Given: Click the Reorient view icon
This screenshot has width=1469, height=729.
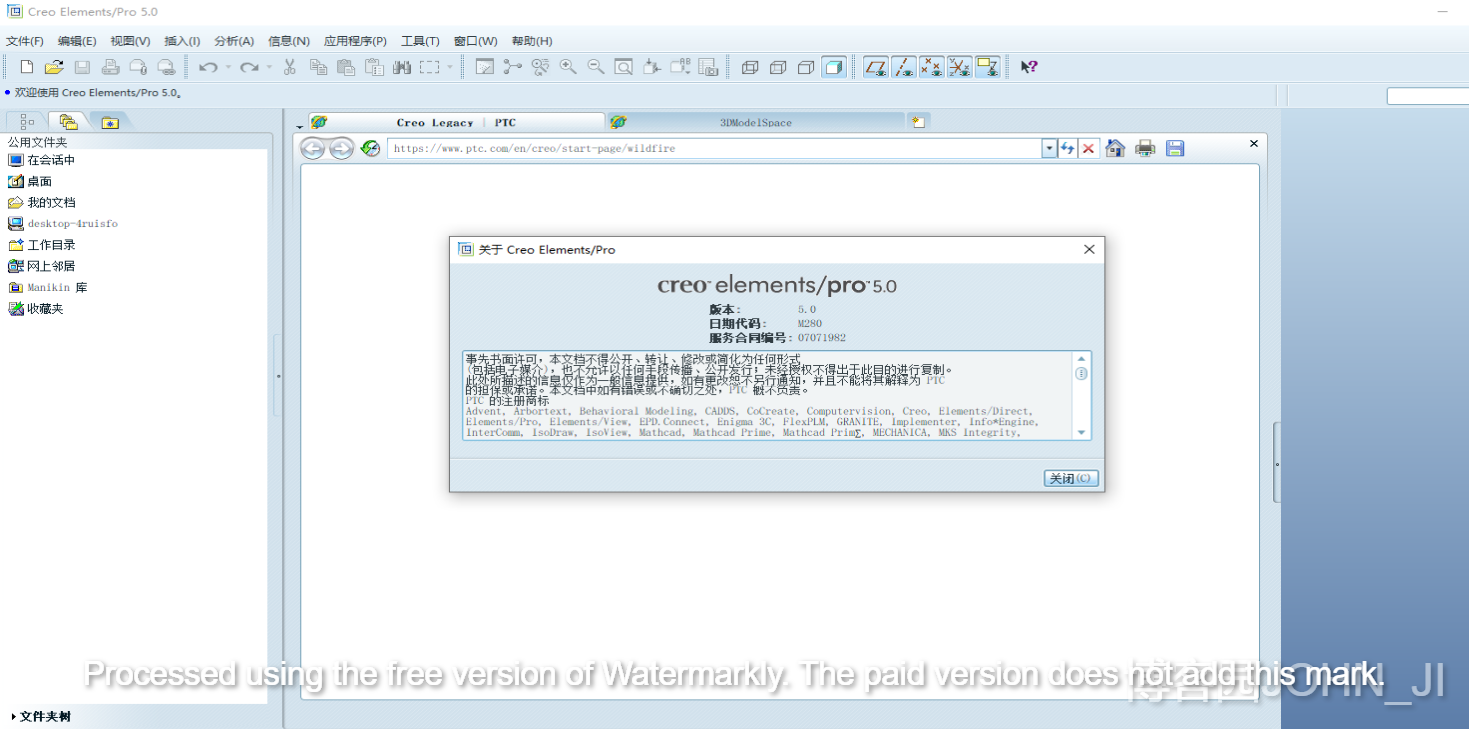Looking at the screenshot, I should [652, 67].
